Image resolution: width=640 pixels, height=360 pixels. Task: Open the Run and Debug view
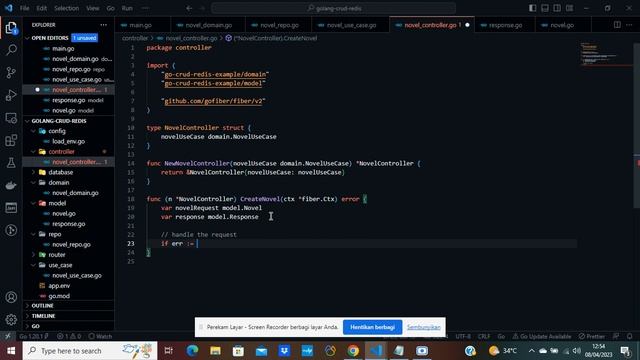(x=11, y=95)
